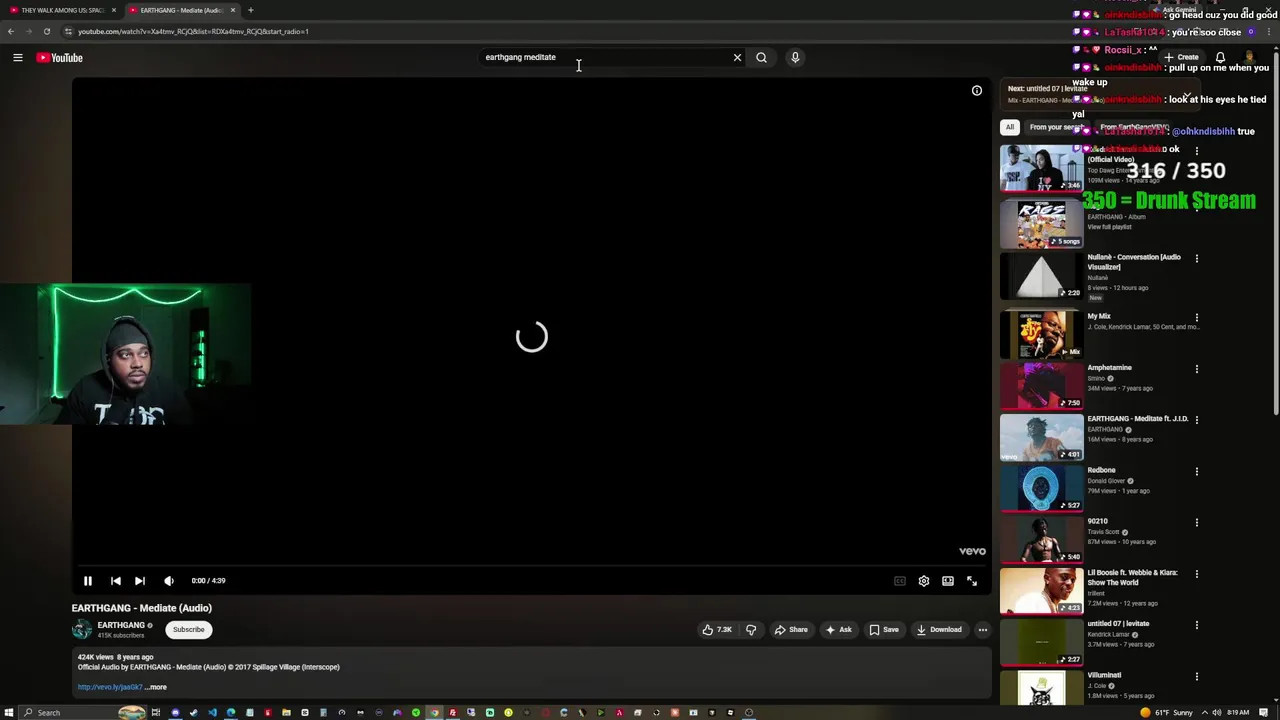Open the options menu for Redbone
Screen dimensions: 1280x720
1196,471
